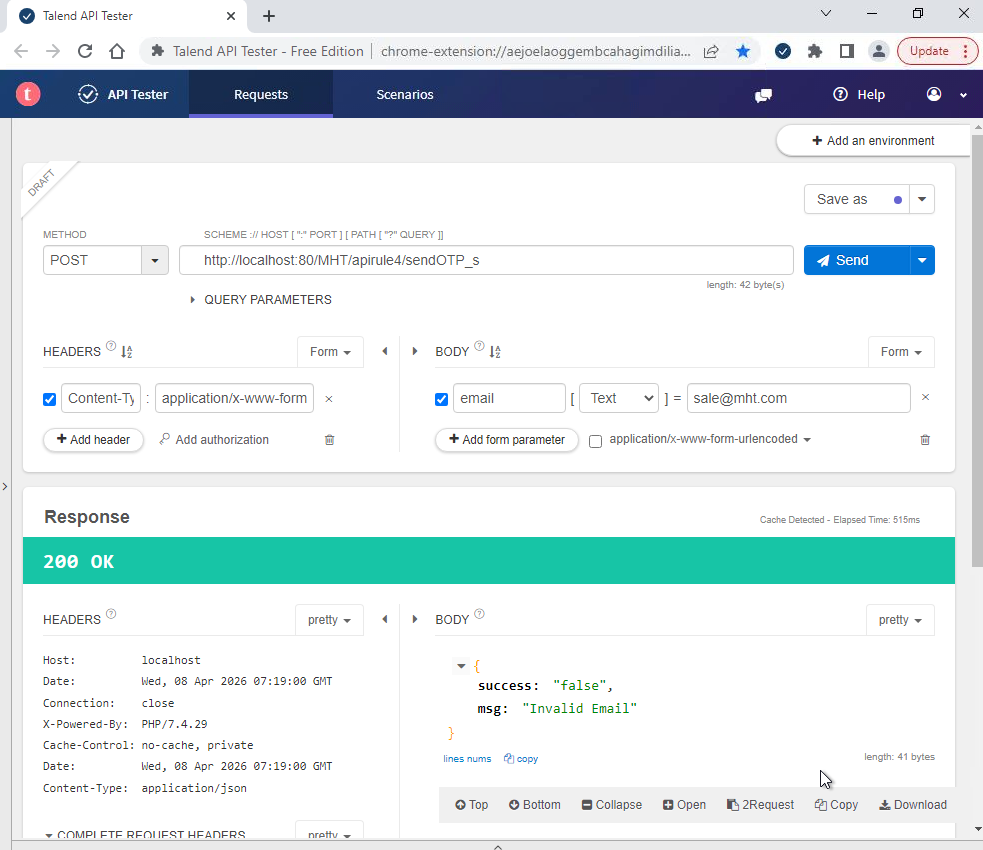Switch to the Scenarios tab
983x850 pixels.
404,94
